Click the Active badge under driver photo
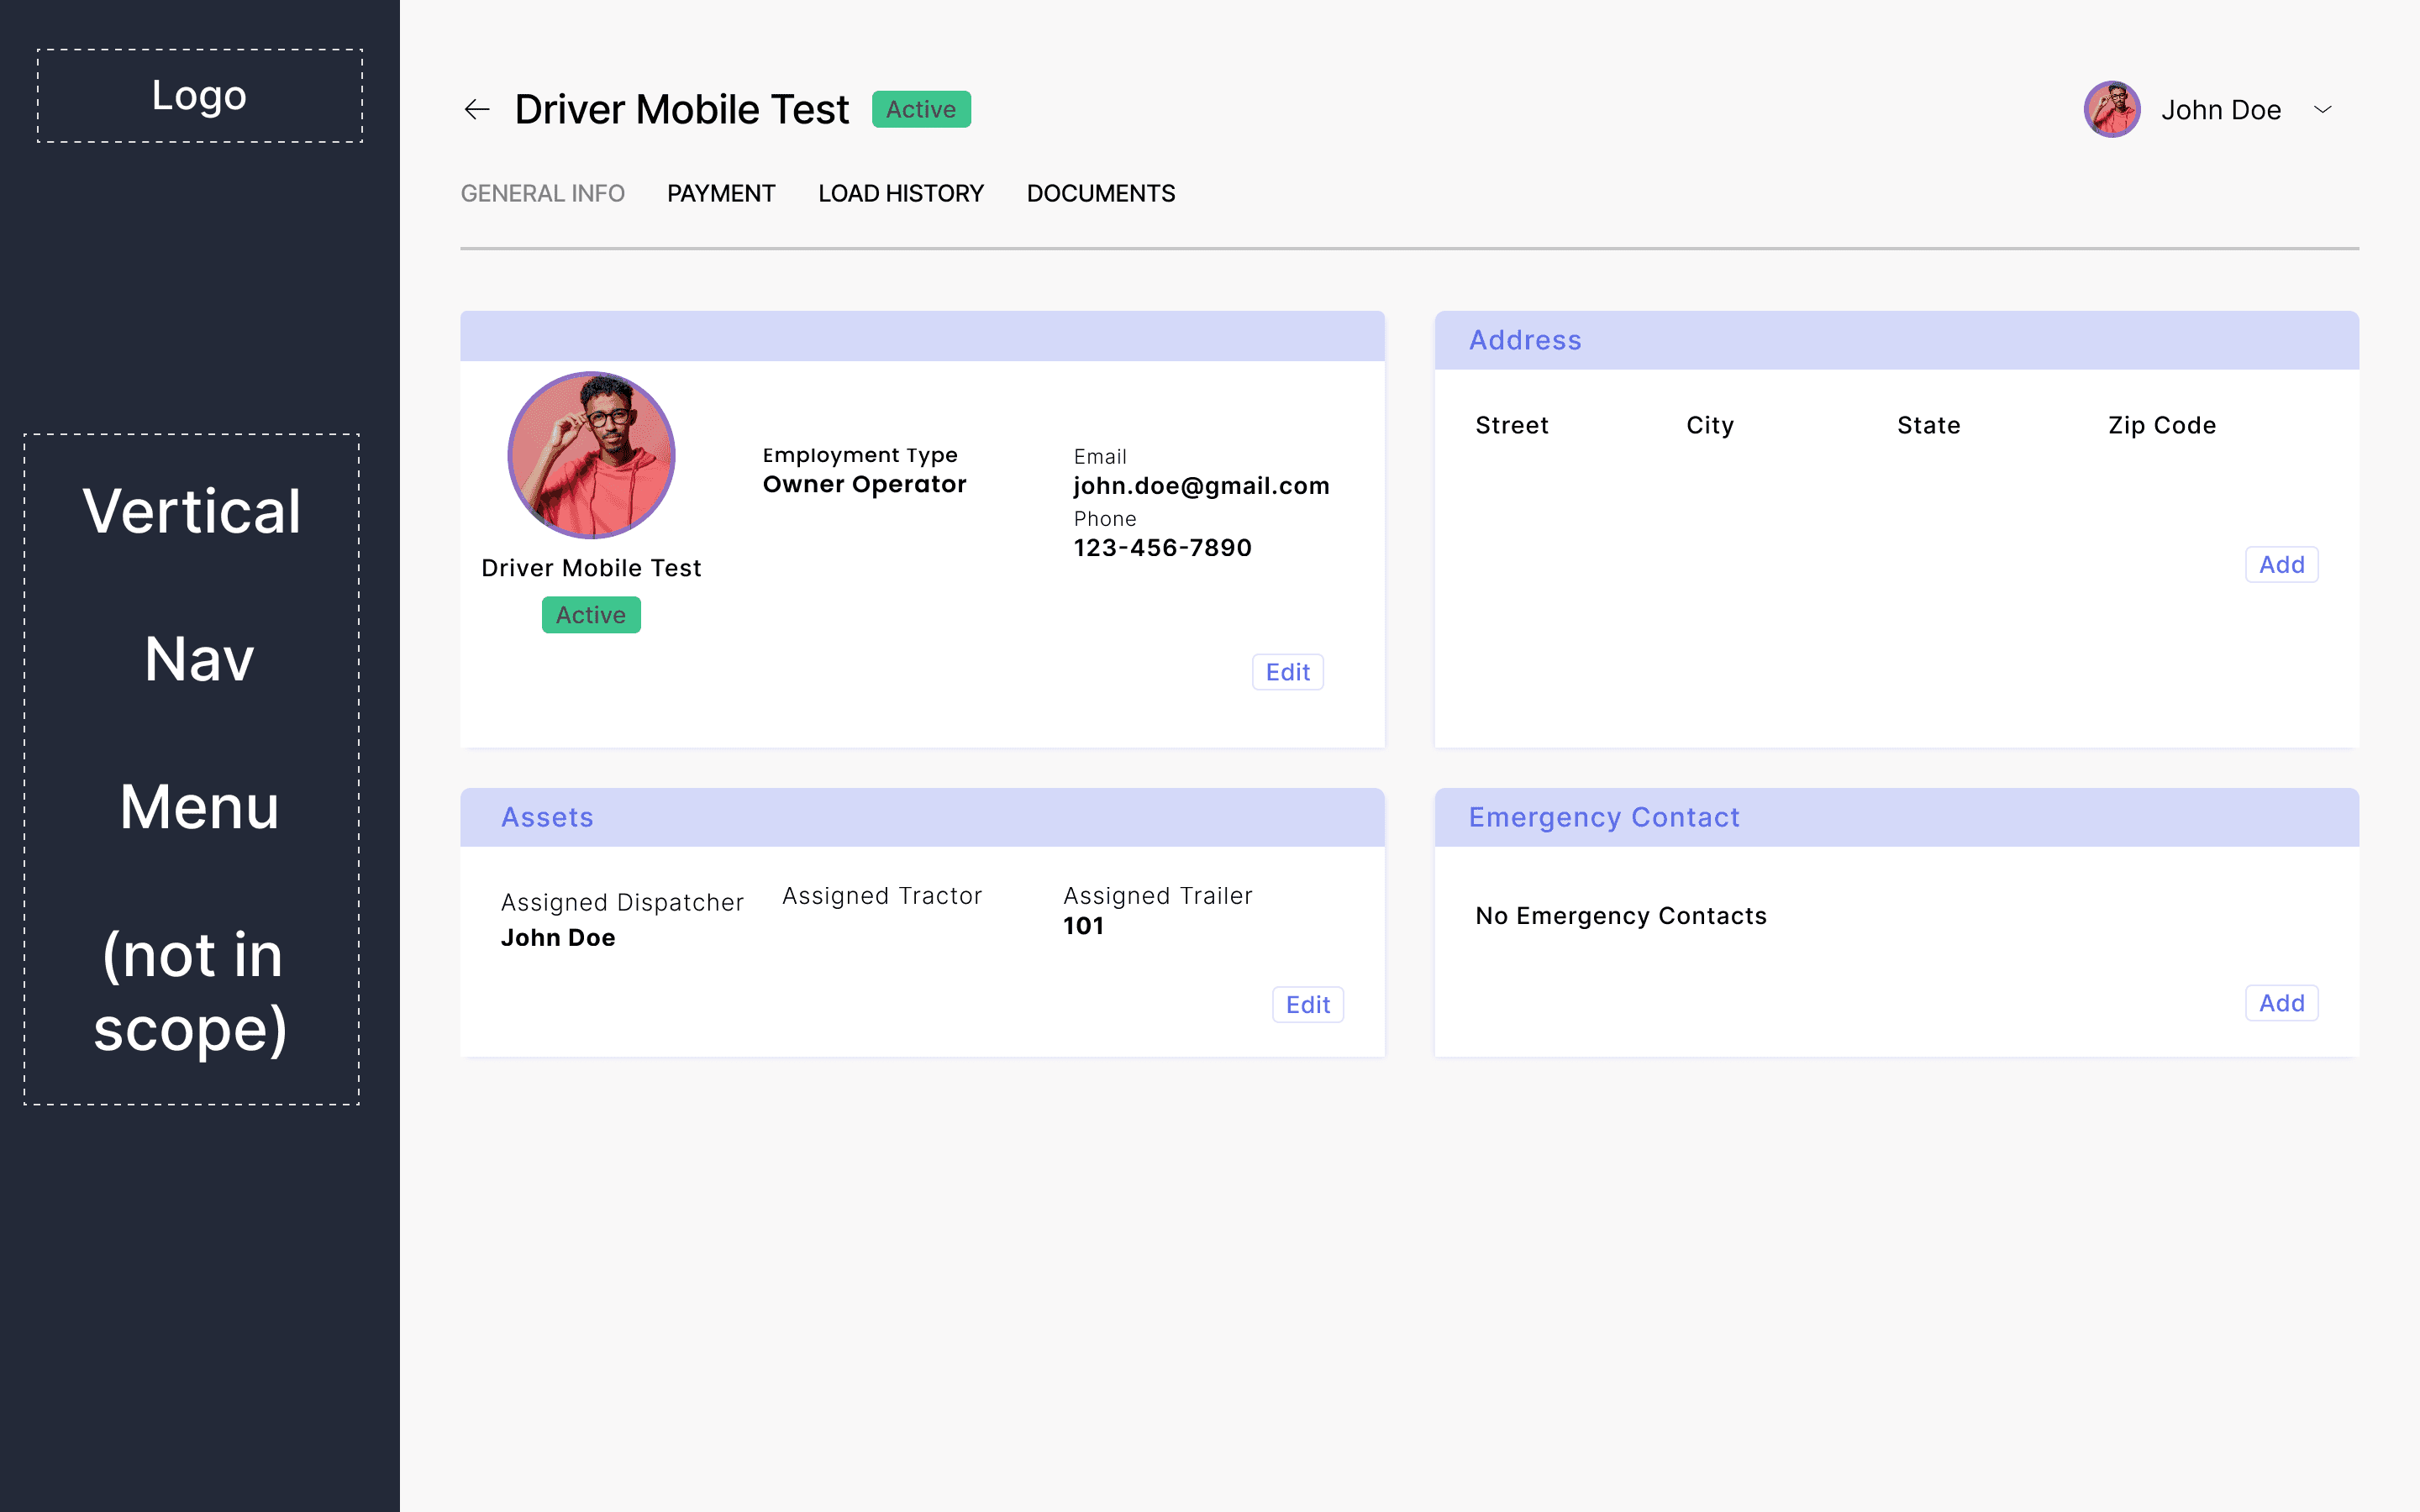 point(591,615)
